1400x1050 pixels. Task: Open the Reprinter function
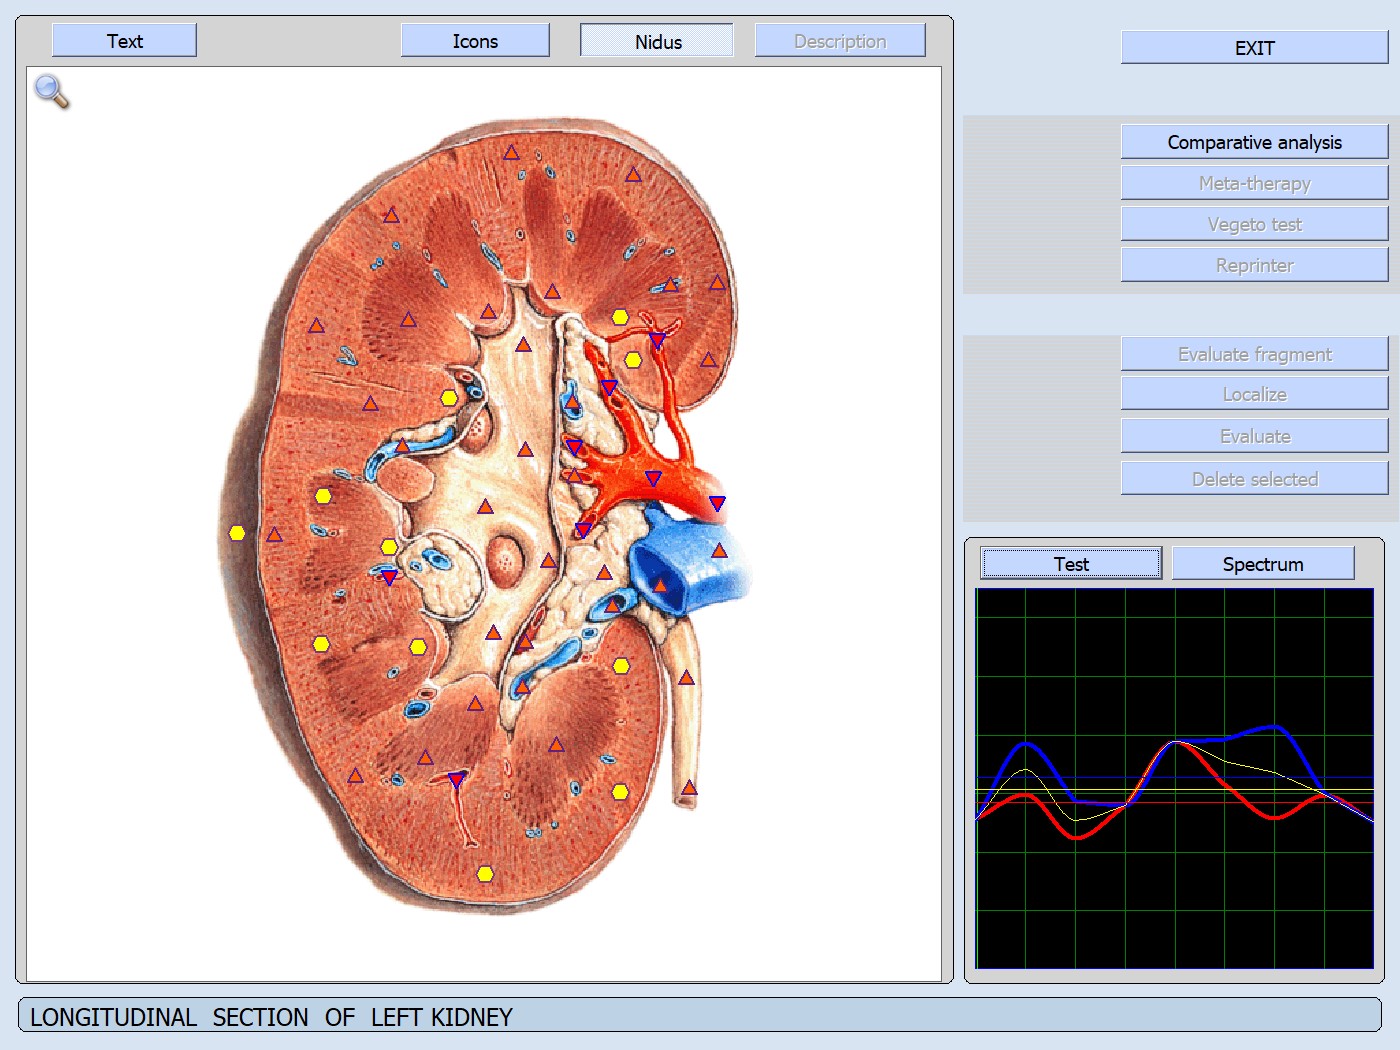click(1254, 265)
